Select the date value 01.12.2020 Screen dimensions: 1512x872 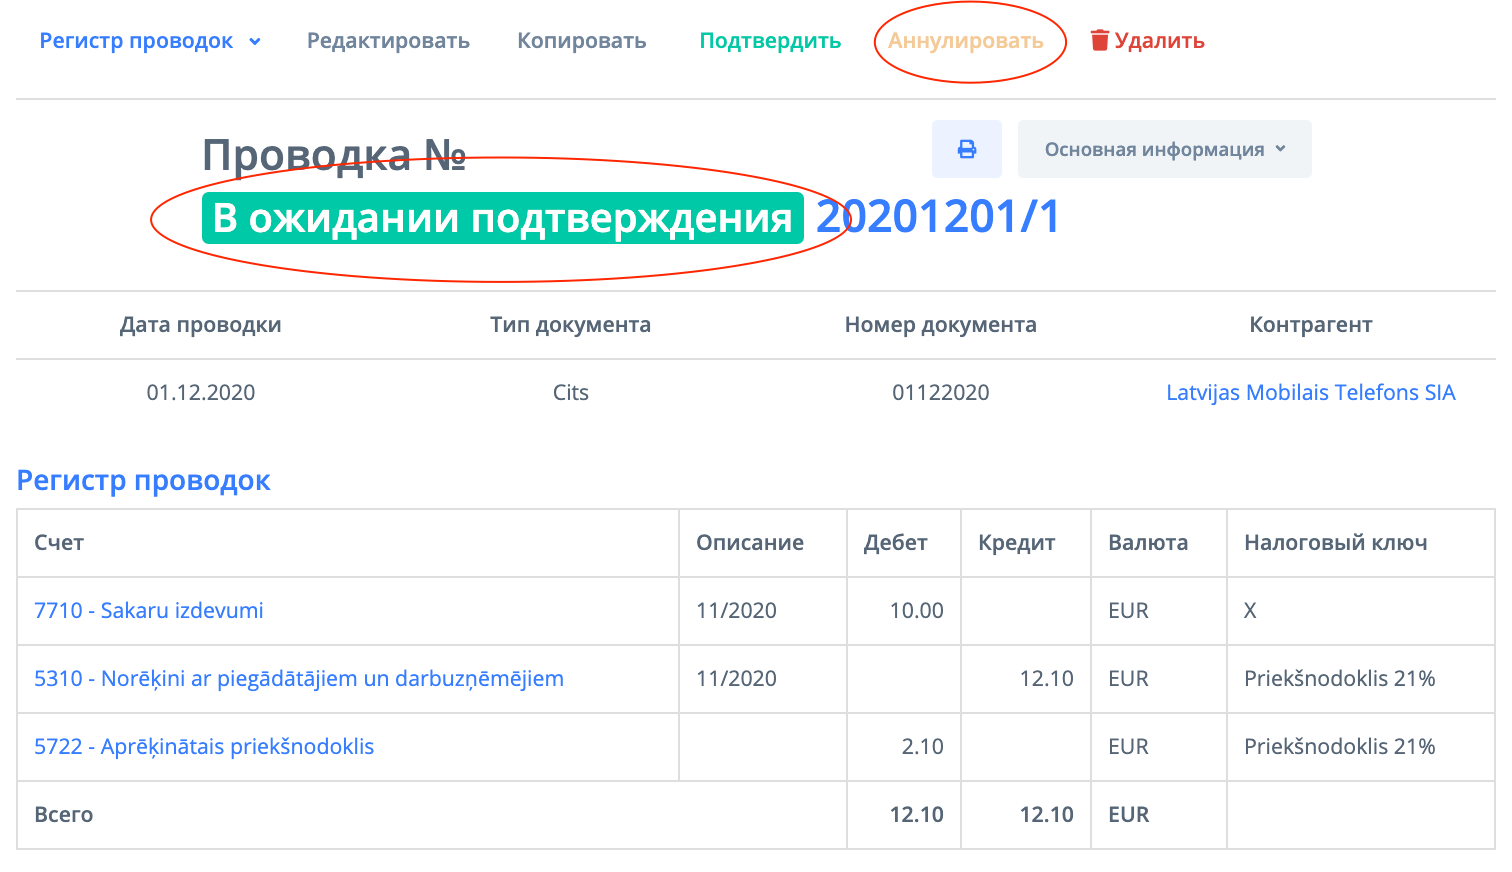coord(201,392)
